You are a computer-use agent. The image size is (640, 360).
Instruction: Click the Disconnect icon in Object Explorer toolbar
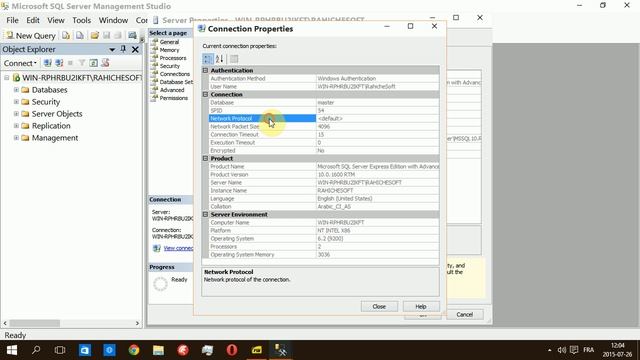[x=59, y=63]
